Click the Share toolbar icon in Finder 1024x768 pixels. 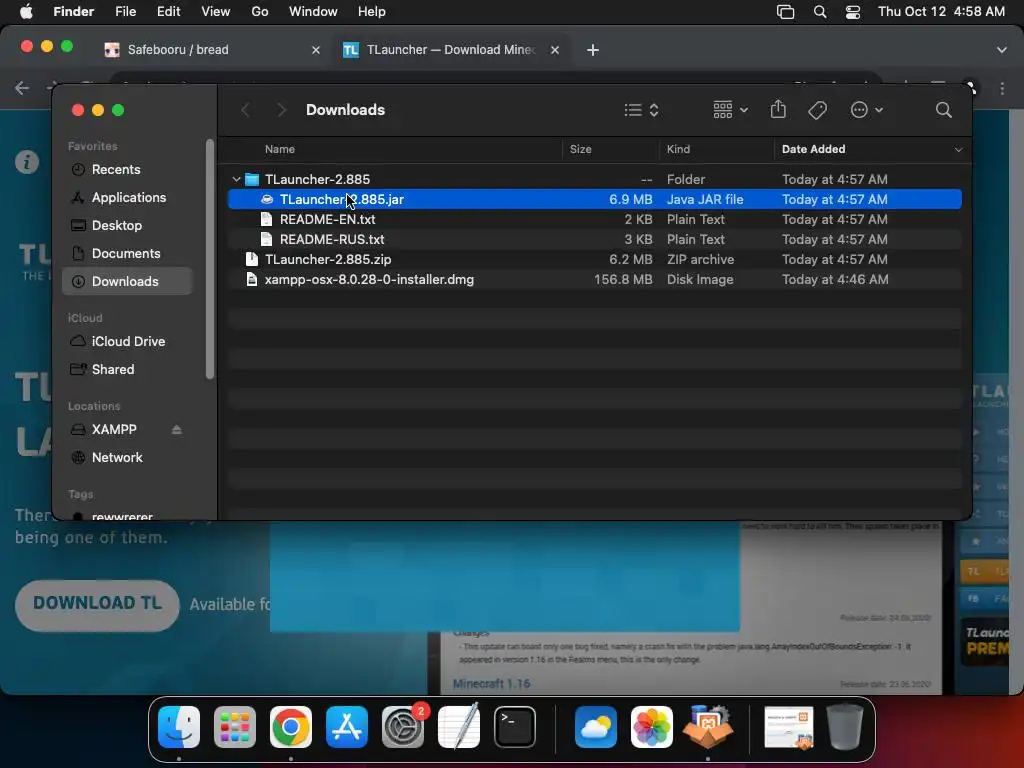778,109
